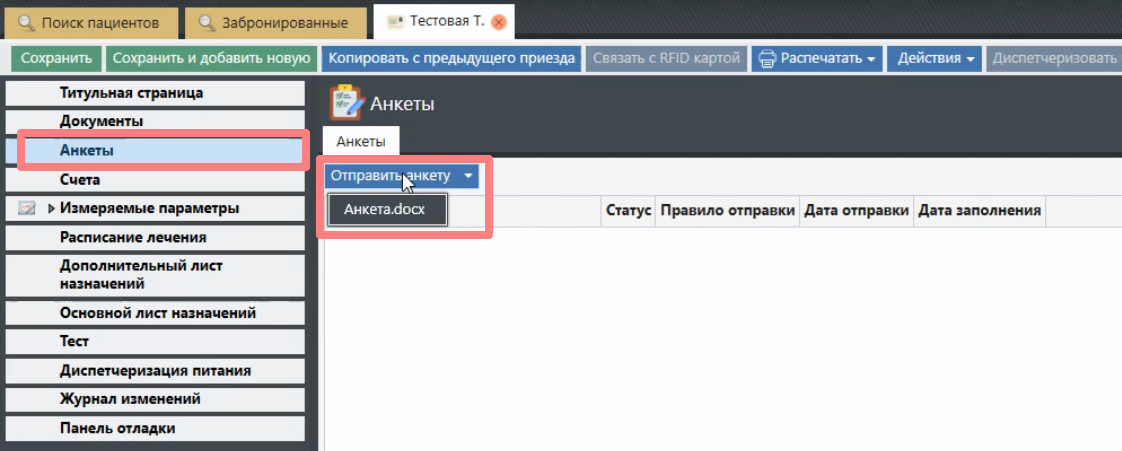Open Титульная страница in the sidebar

131,93
